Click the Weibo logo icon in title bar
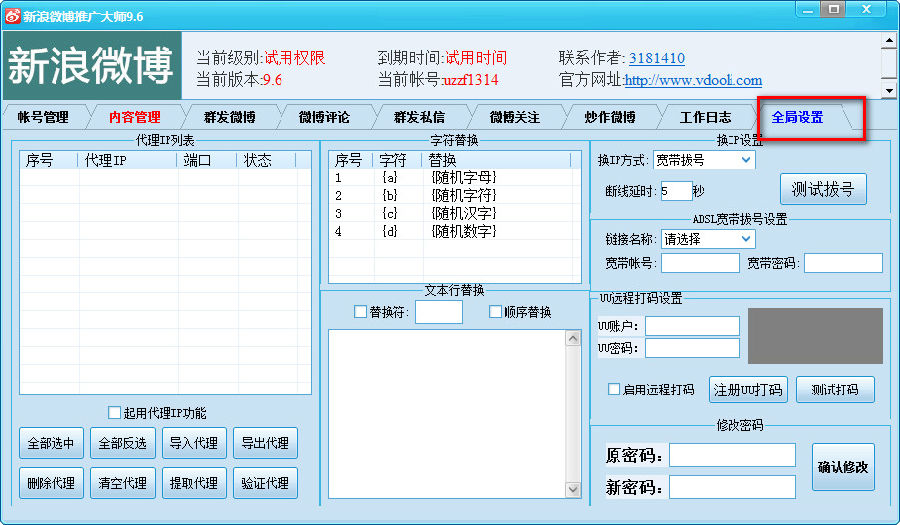Viewport: 900px width, 525px height. pyautogui.click(x=12, y=16)
